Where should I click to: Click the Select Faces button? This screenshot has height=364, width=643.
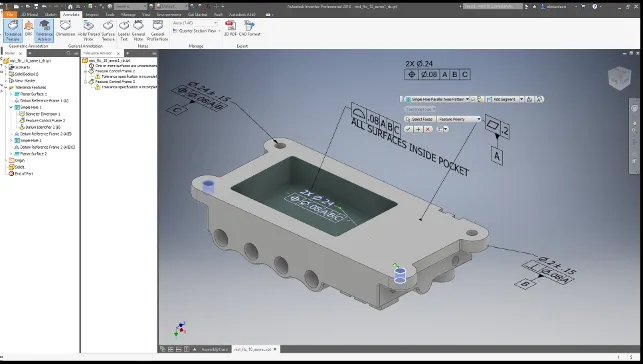click(419, 119)
